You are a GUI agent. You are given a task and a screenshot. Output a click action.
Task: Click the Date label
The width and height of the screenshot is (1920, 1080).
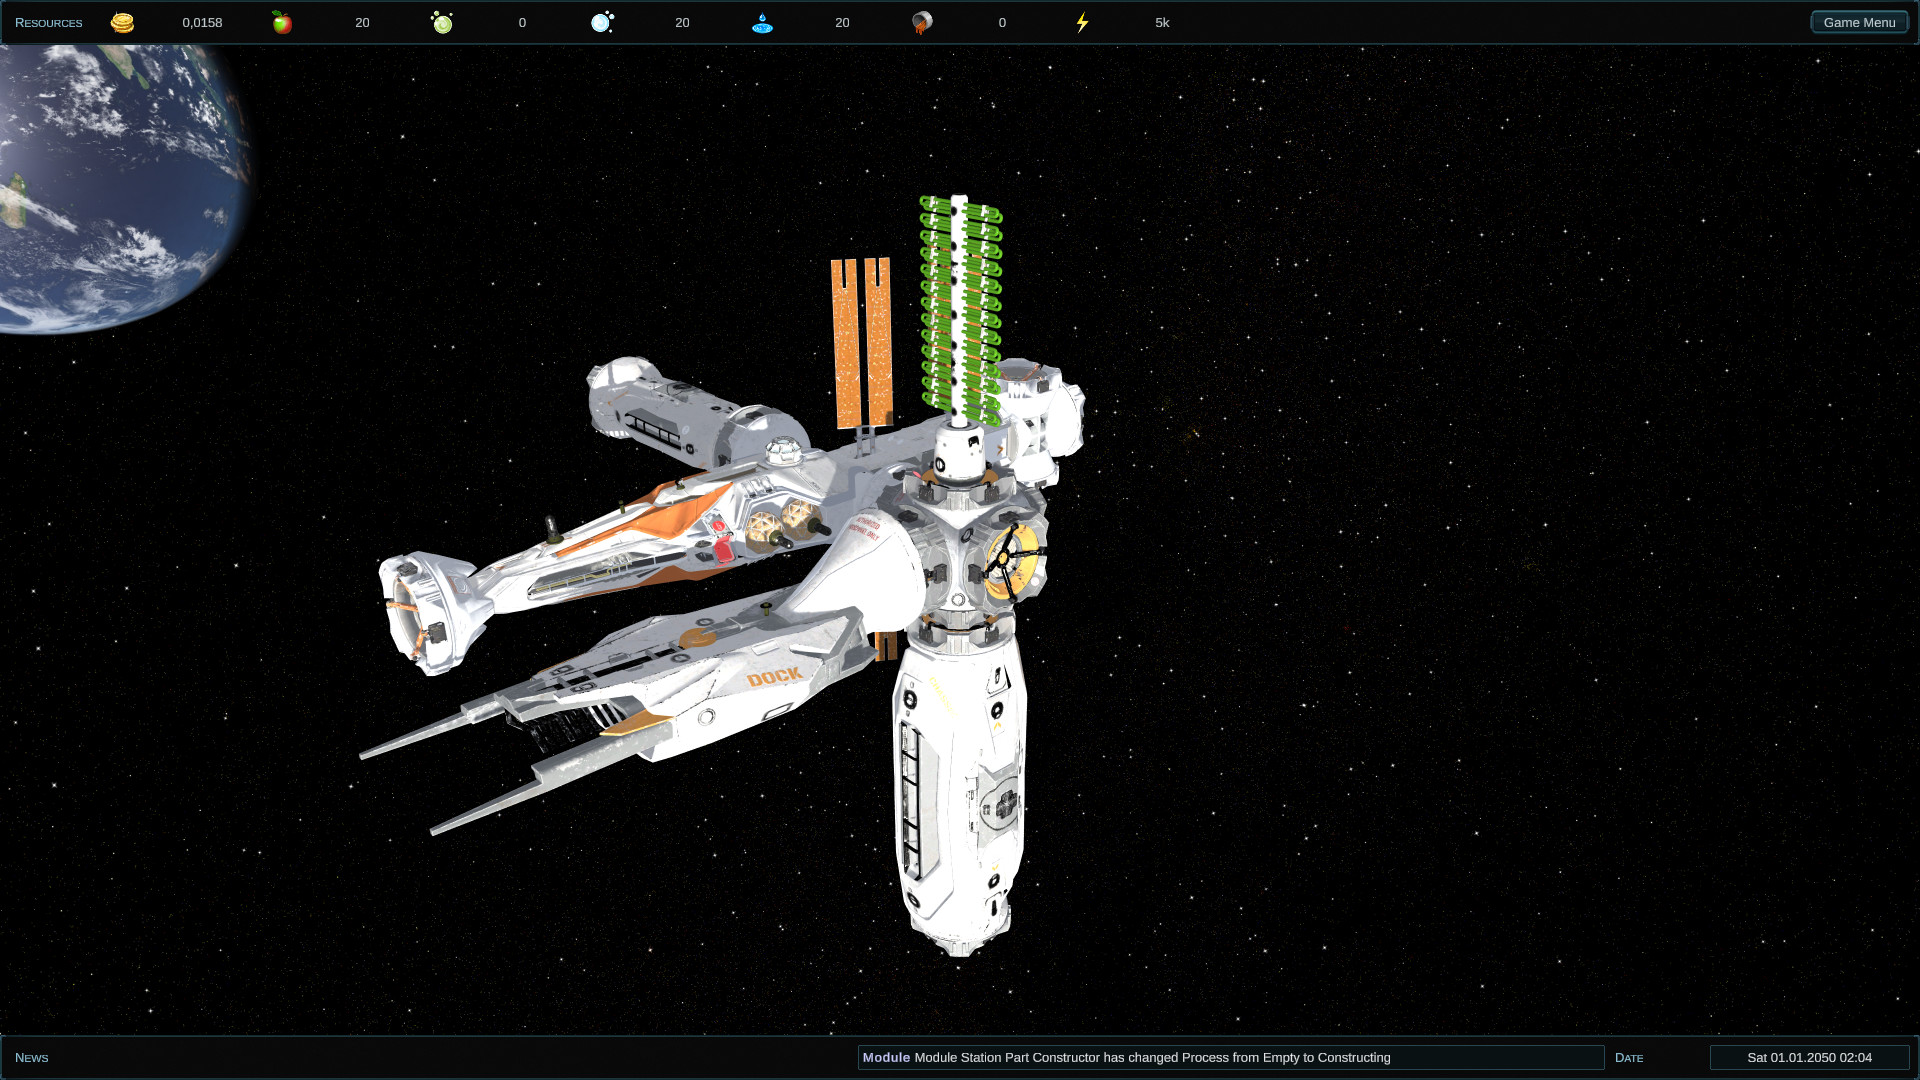click(1628, 1057)
